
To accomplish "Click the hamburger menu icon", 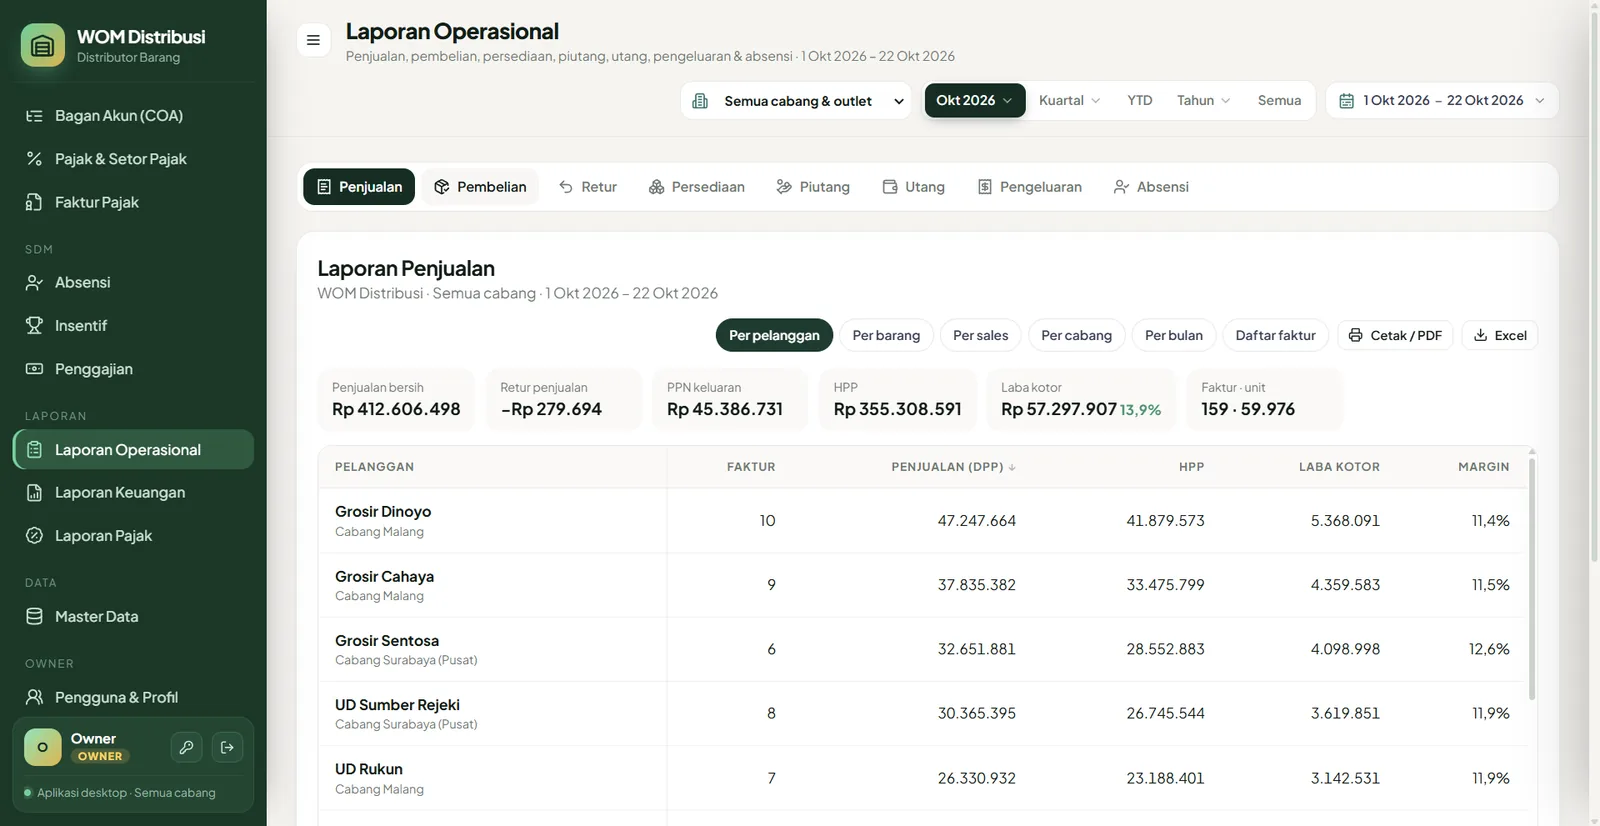I will (313, 40).
